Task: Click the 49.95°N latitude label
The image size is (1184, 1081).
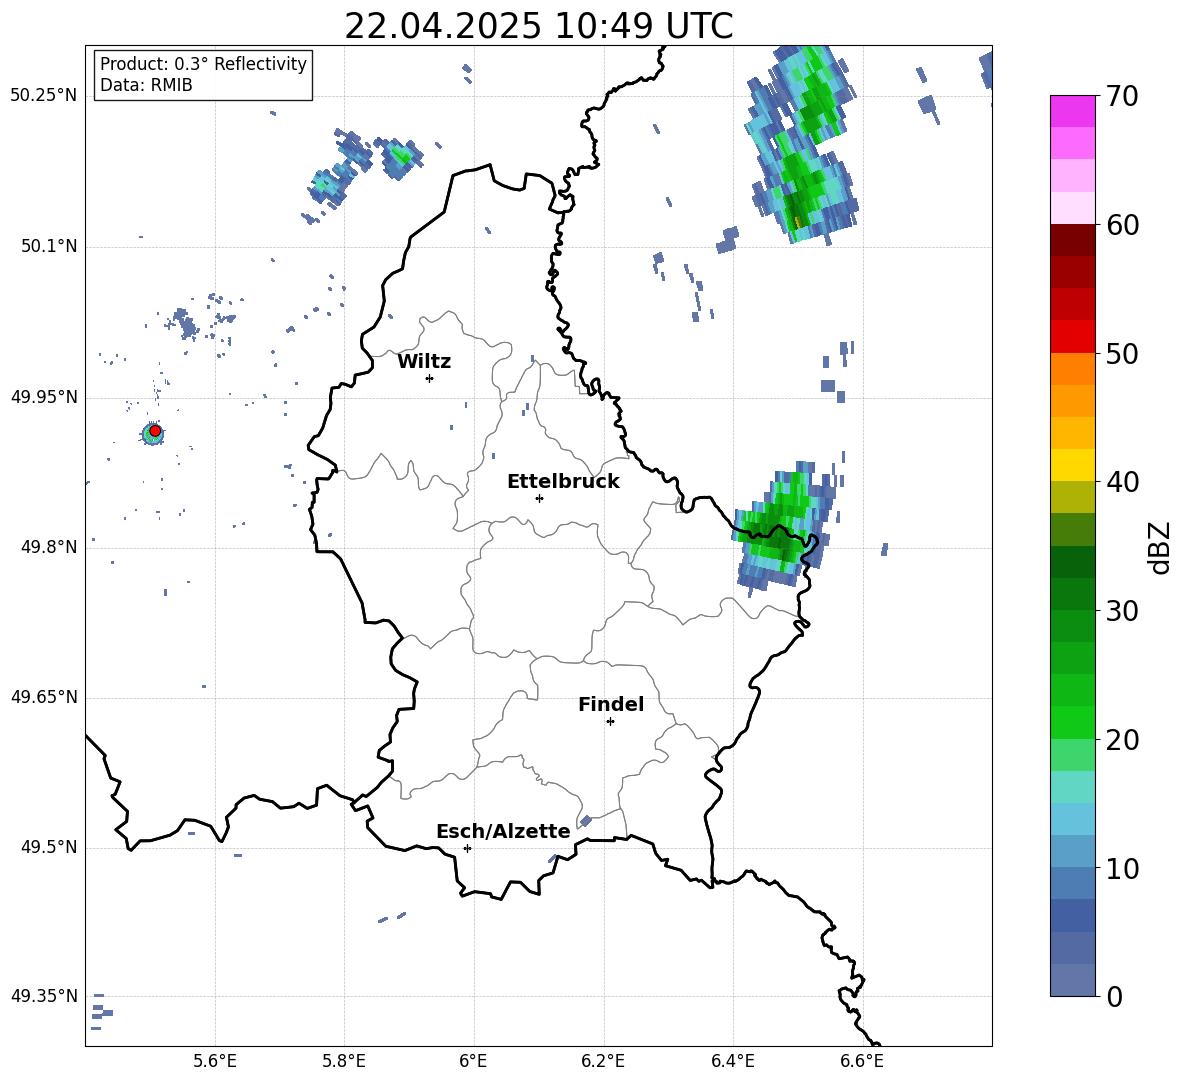Action: (44, 397)
